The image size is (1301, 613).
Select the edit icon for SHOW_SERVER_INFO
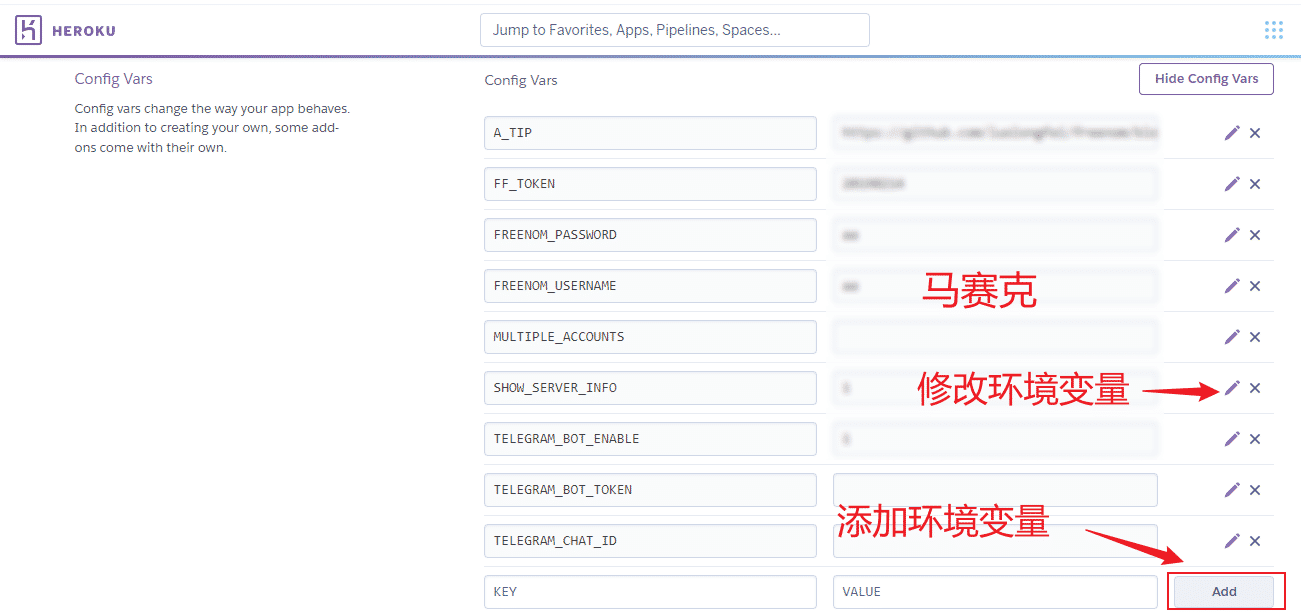pyautogui.click(x=1232, y=387)
